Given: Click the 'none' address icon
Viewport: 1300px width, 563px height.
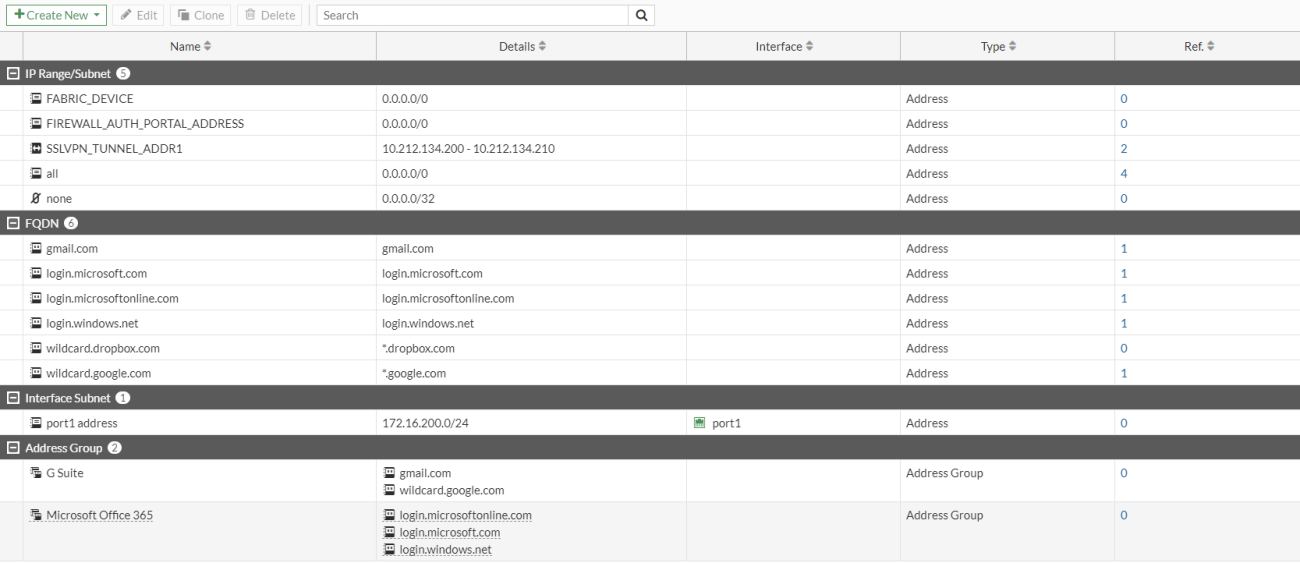Looking at the screenshot, I should click(37, 199).
